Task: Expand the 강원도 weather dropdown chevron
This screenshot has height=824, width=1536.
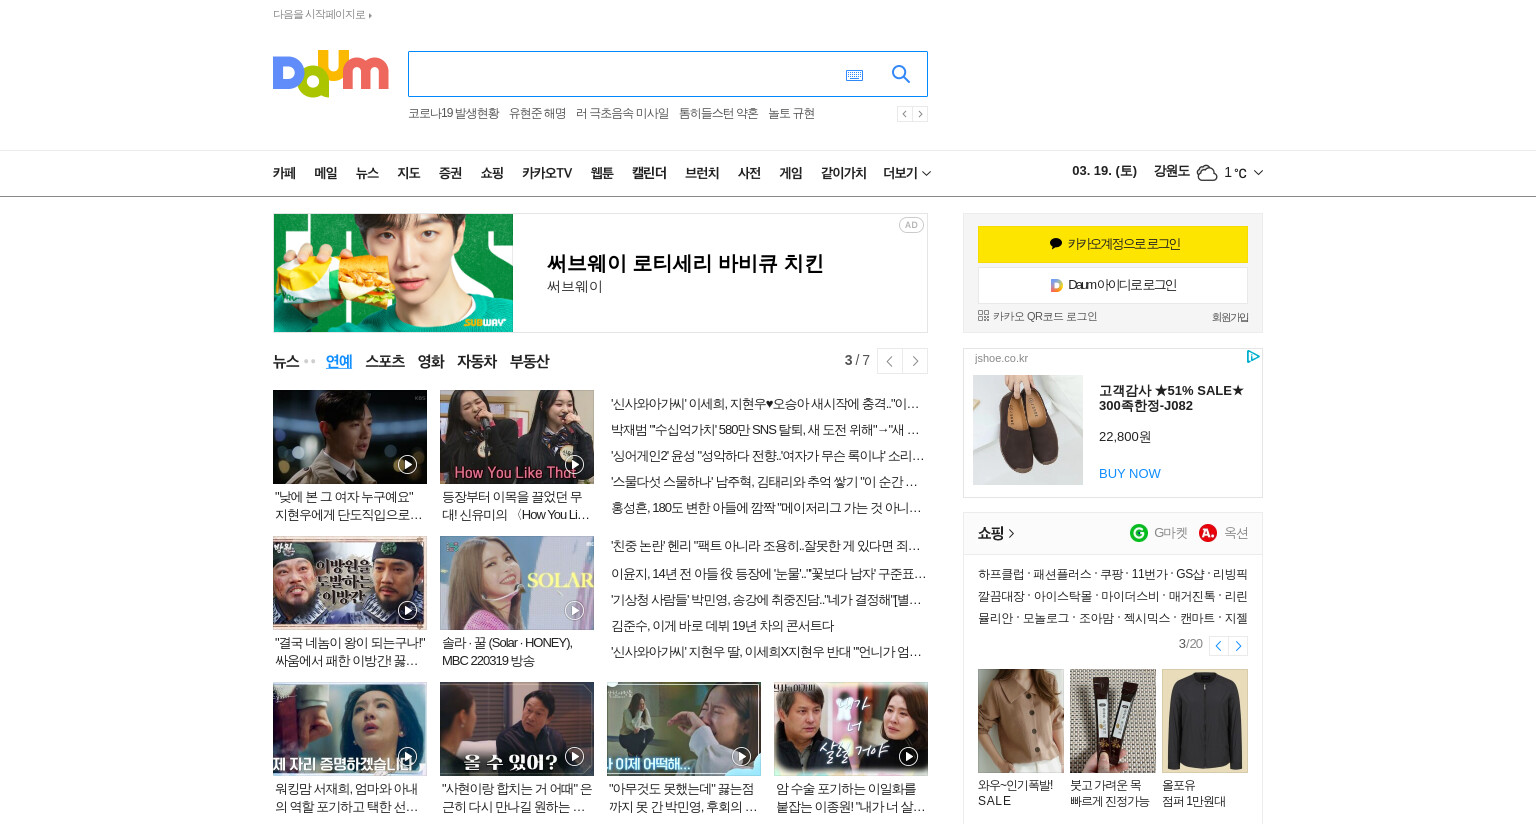Action: pyautogui.click(x=1258, y=173)
